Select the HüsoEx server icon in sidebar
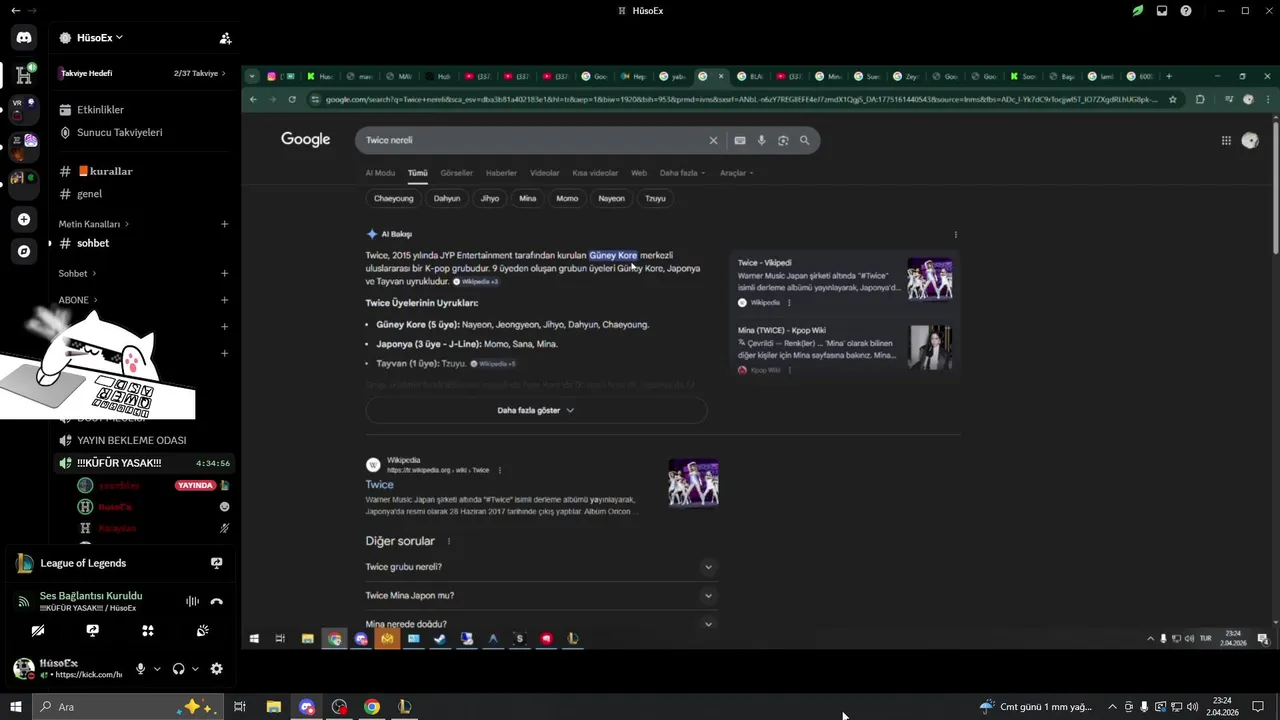Screen dimensions: 1280x720 (x=24, y=75)
